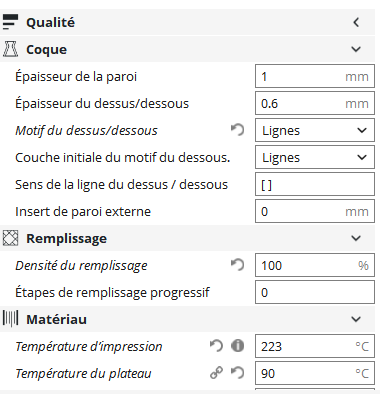Reset Densité du remplissage value
The height and width of the screenshot is (394, 380).
(237, 265)
